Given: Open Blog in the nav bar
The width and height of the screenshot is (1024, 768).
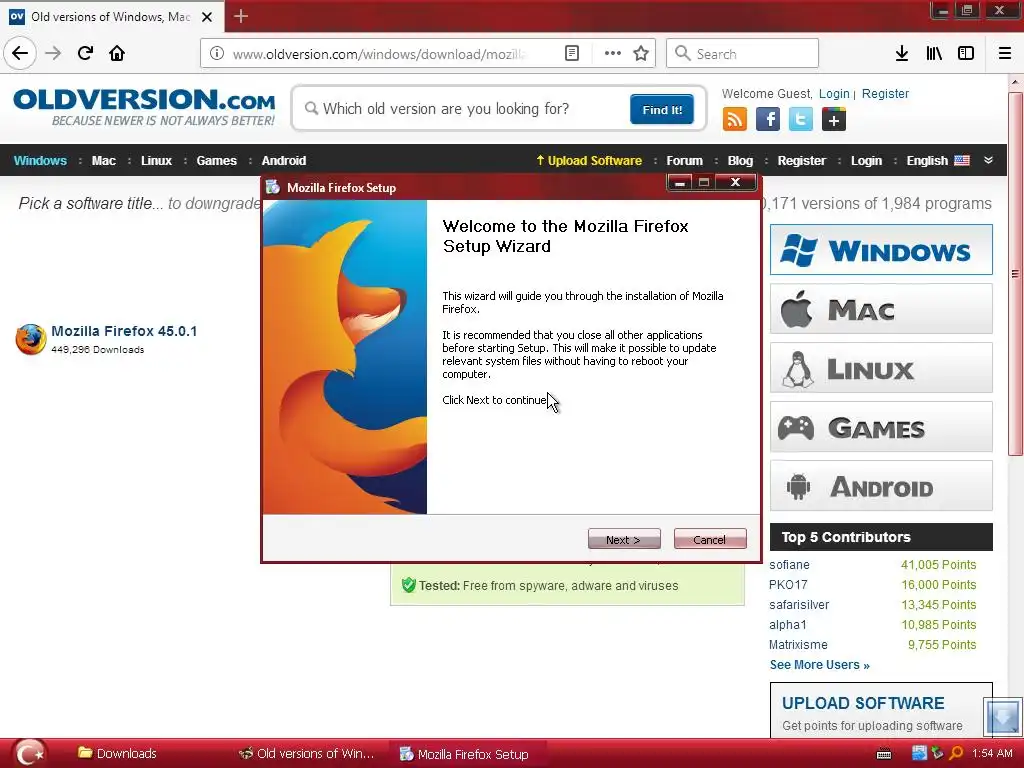Looking at the screenshot, I should pos(740,161).
